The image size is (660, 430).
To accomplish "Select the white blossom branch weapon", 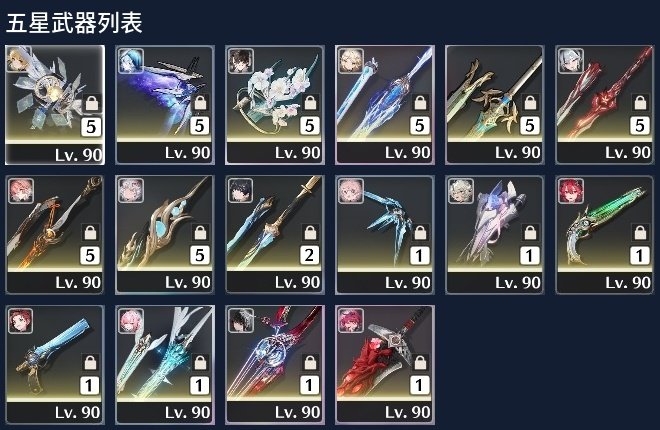I will (275, 105).
